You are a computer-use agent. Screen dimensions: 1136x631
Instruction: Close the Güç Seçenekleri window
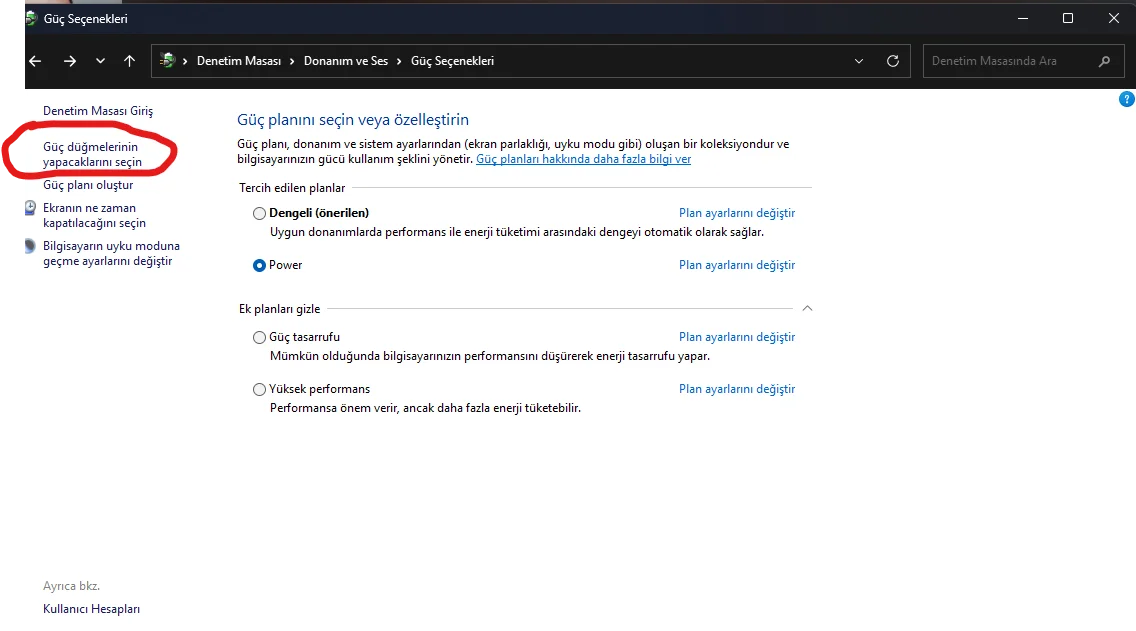1114,18
